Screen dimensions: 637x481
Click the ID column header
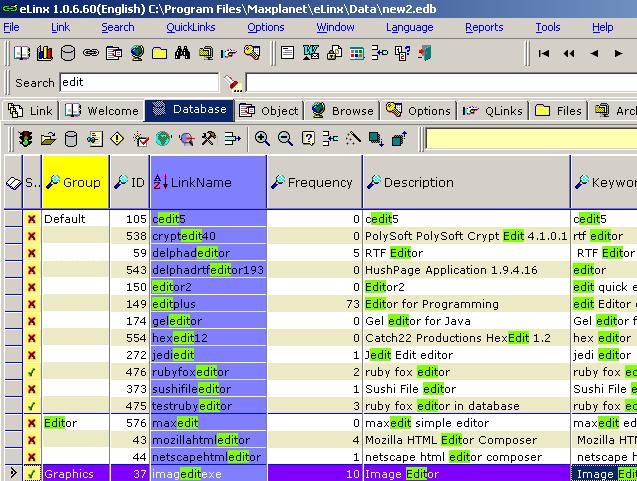pos(130,182)
